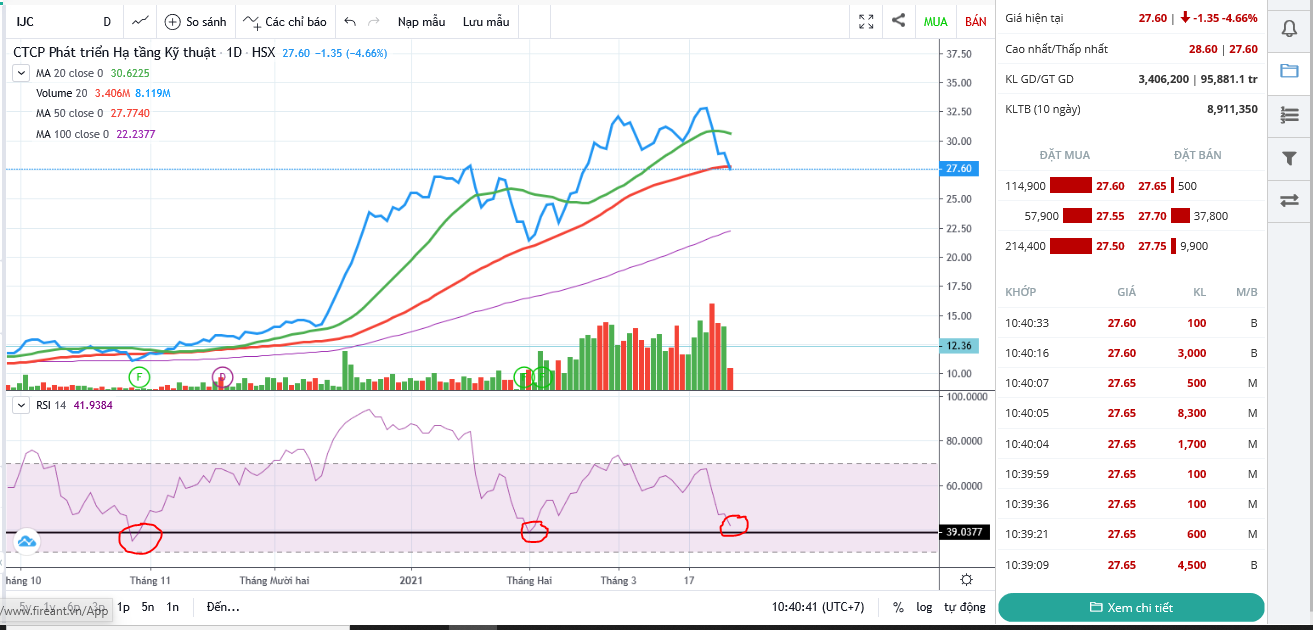Click 'Xem chi tiết' button
Screen dimensions: 1313x630
click(x=1131, y=607)
